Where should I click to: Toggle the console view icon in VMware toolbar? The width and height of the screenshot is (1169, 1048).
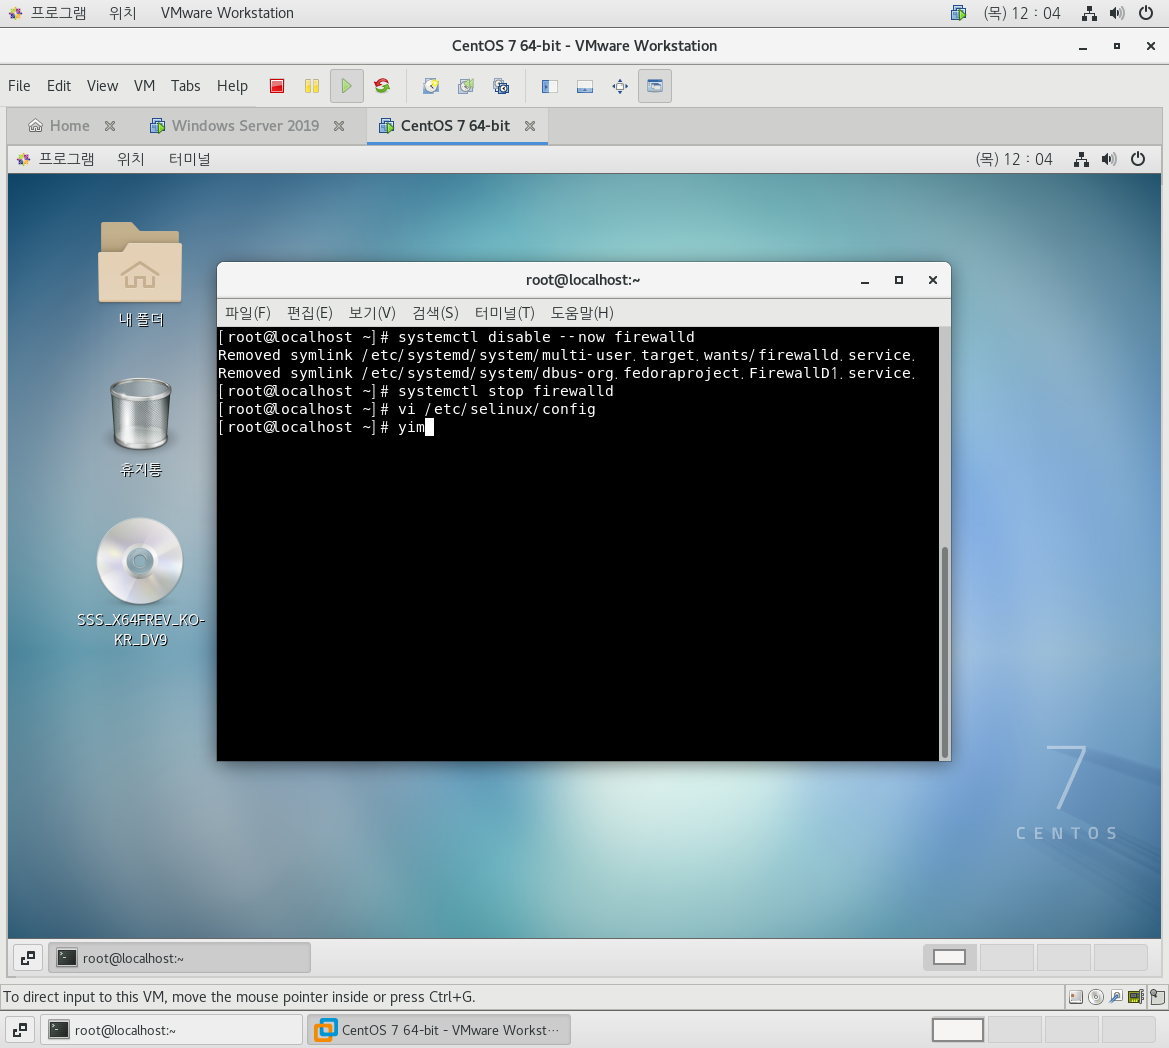coord(655,86)
